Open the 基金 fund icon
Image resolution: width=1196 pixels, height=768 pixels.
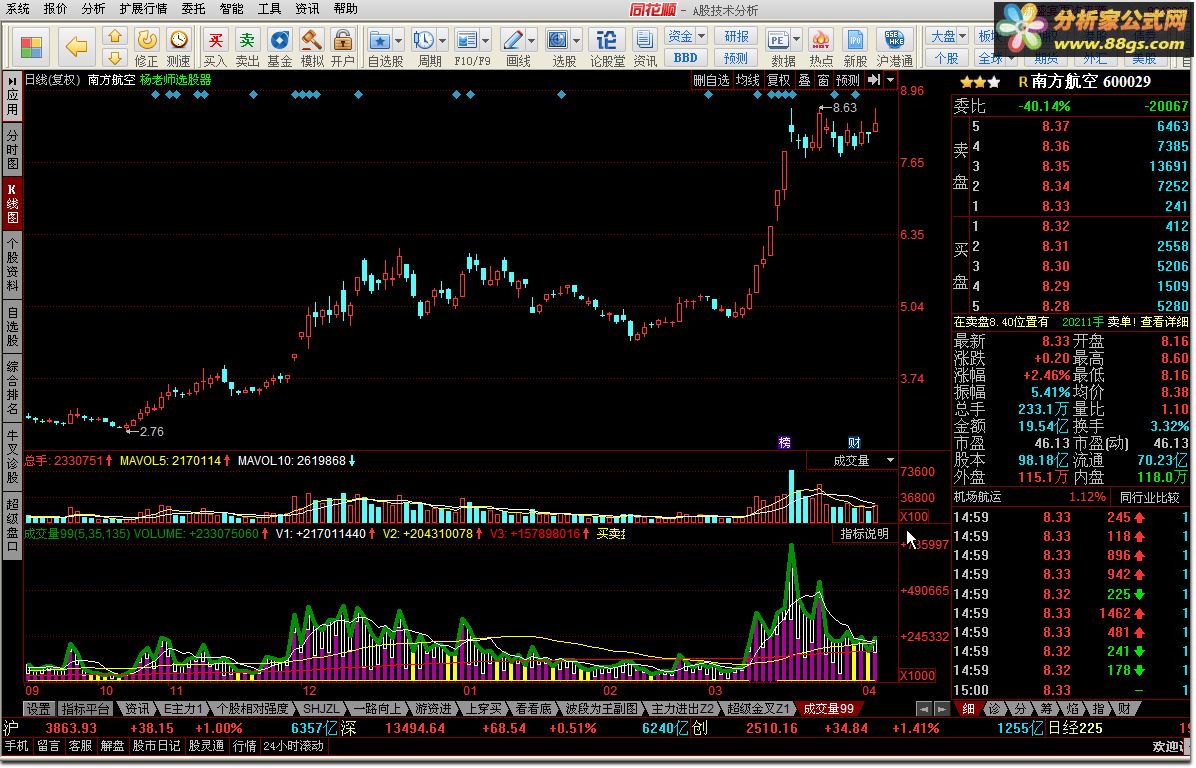(280, 47)
